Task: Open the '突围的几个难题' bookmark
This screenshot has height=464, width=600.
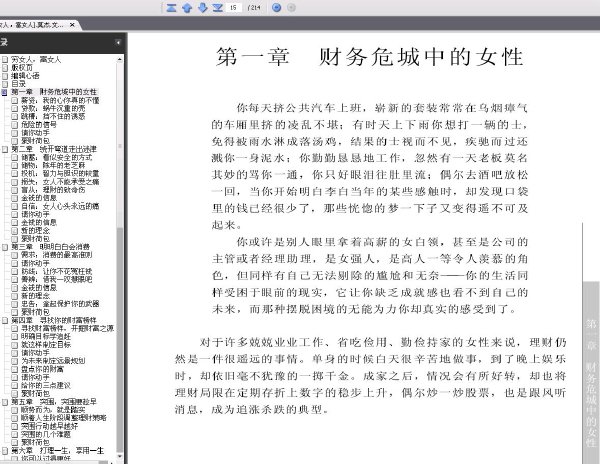Action: tap(46, 434)
